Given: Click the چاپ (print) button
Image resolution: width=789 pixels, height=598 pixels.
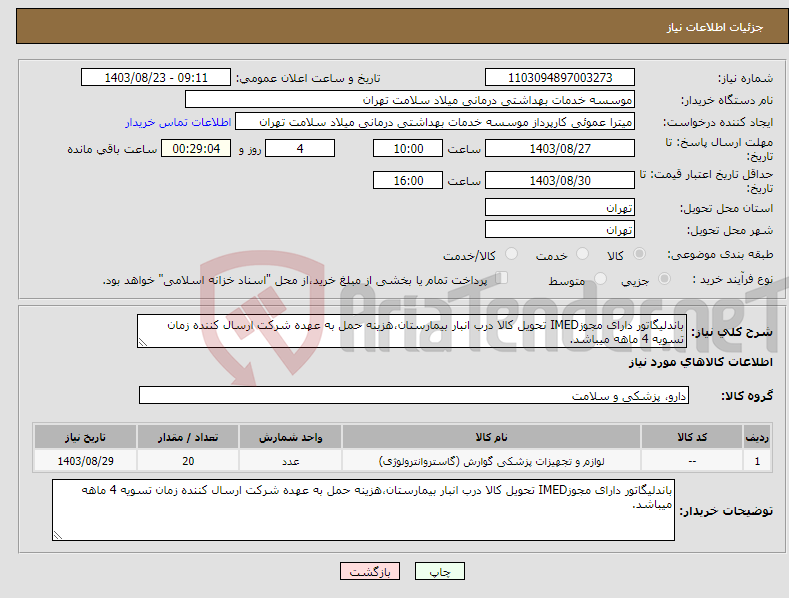Looking at the screenshot, I should tap(439, 572).
